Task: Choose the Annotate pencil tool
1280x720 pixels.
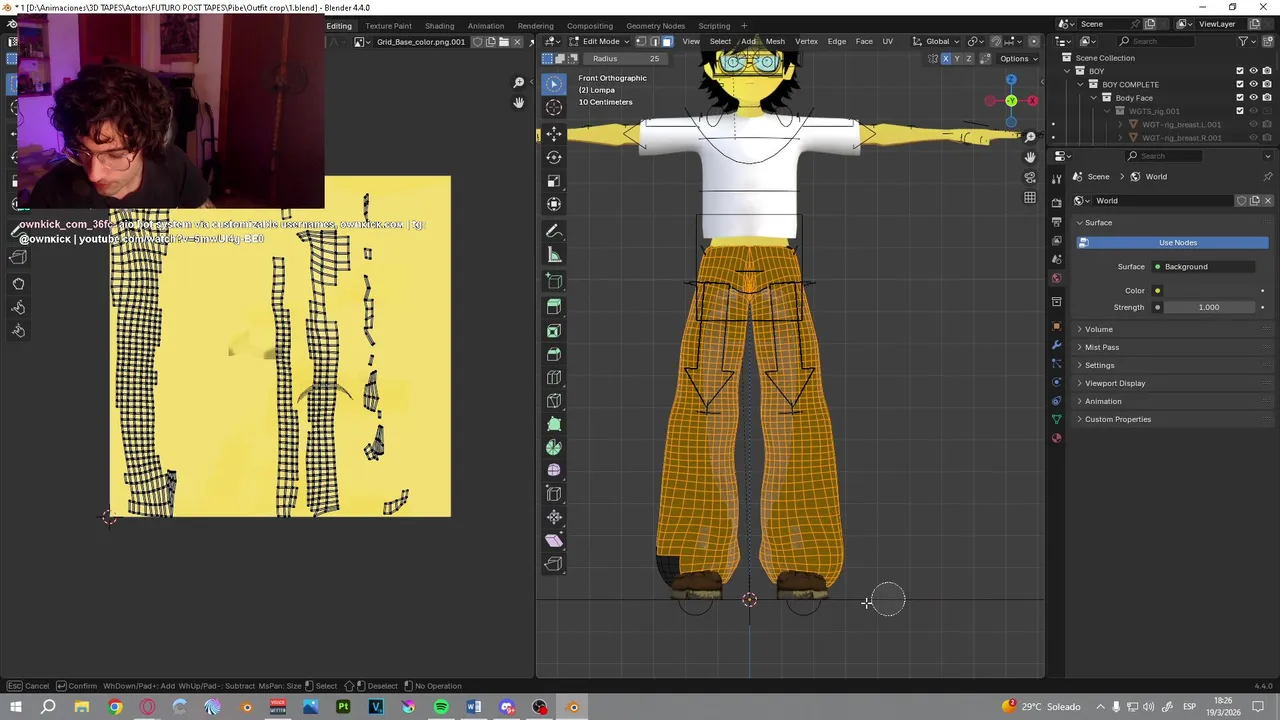Action: pyautogui.click(x=554, y=231)
